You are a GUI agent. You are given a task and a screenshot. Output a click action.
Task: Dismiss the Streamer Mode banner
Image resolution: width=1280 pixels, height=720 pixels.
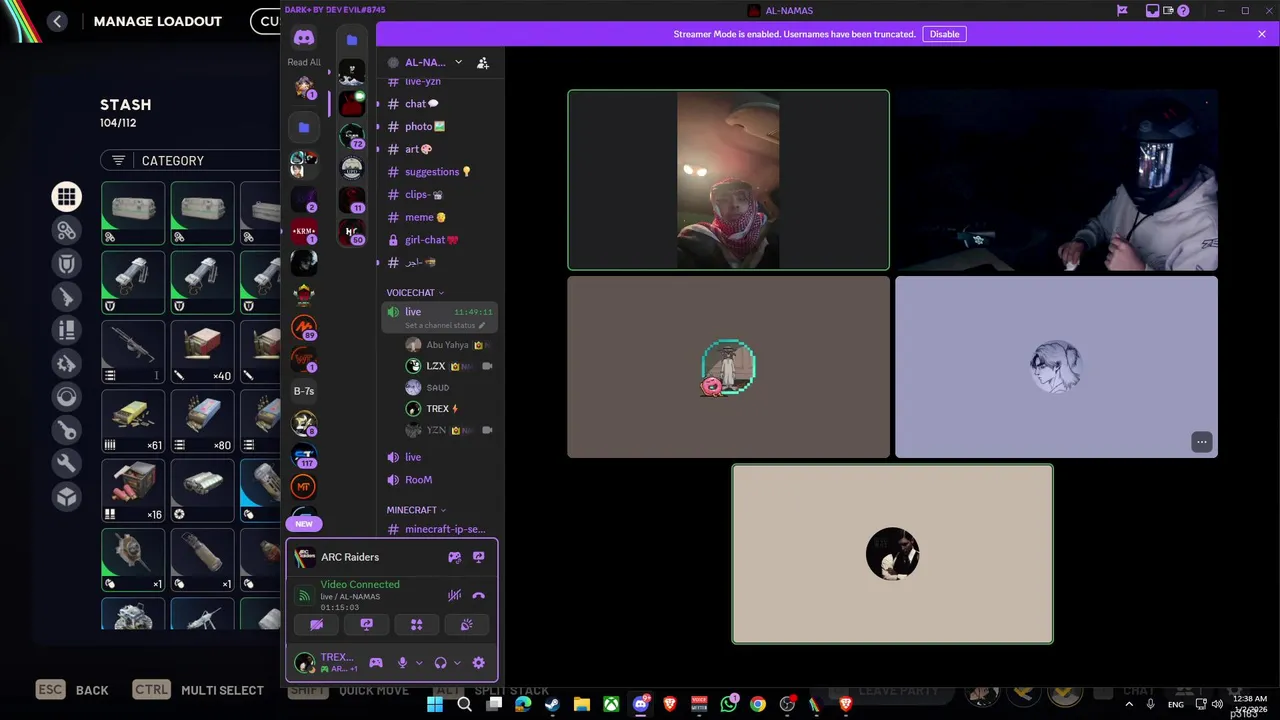(x=1262, y=34)
